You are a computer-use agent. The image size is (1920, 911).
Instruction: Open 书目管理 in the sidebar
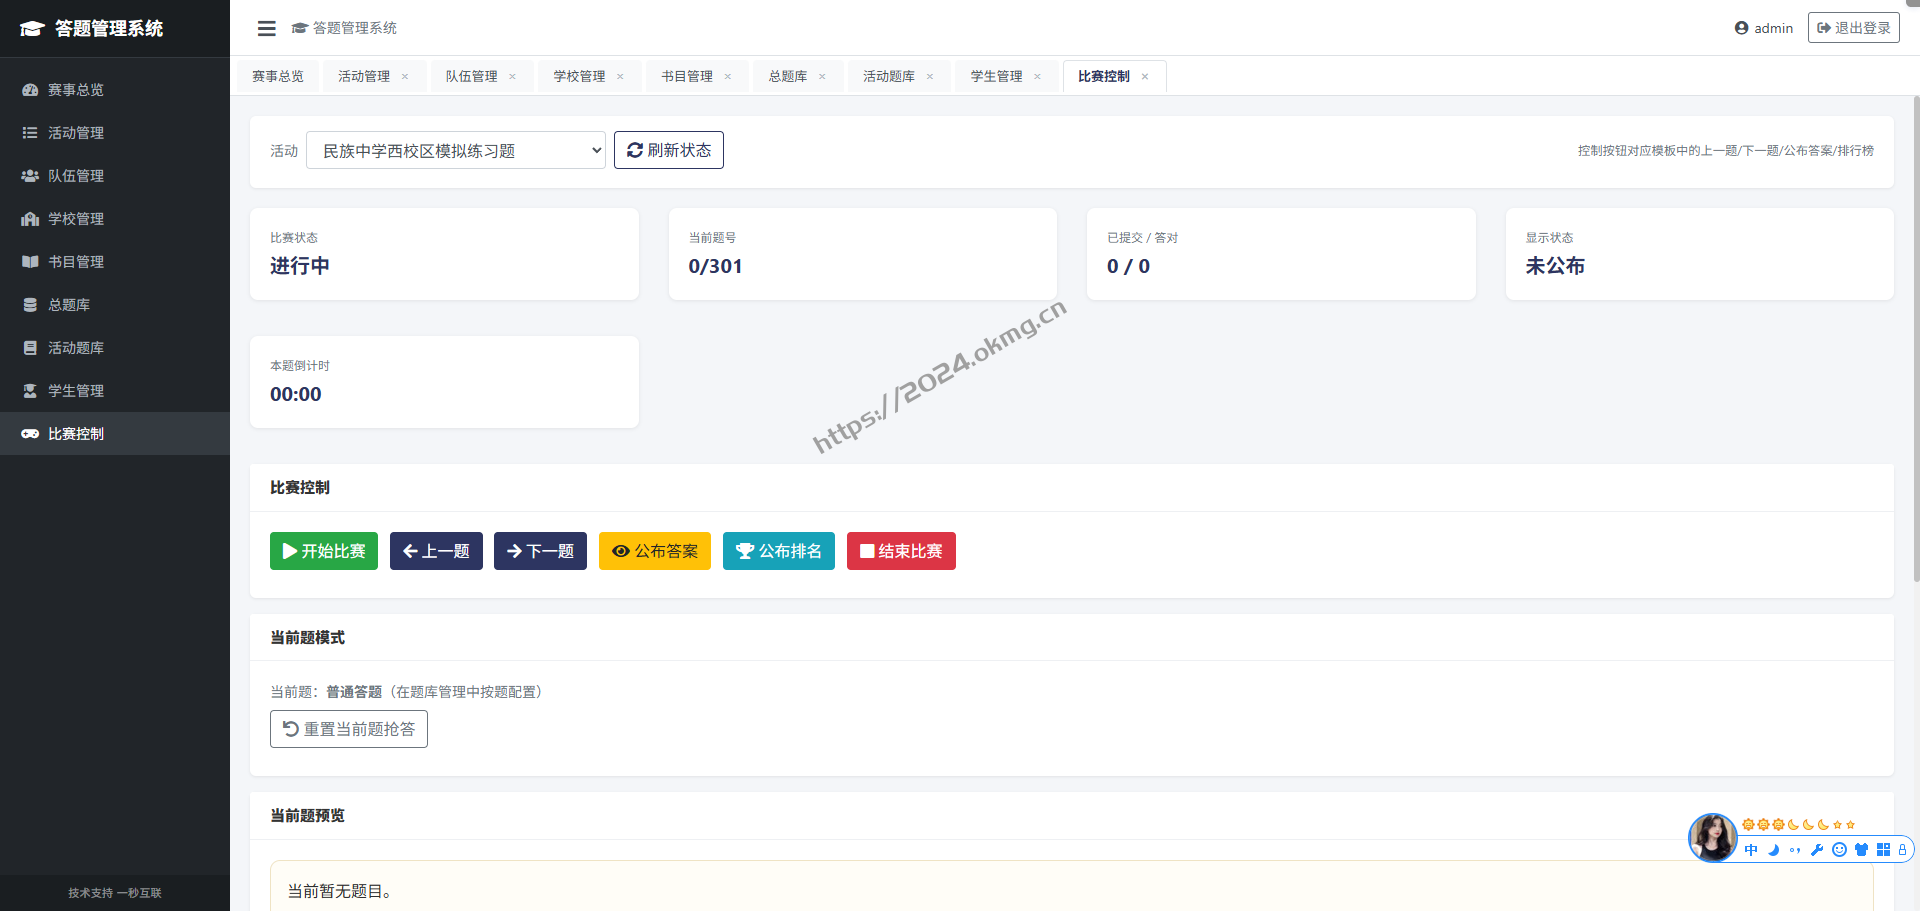pos(115,262)
